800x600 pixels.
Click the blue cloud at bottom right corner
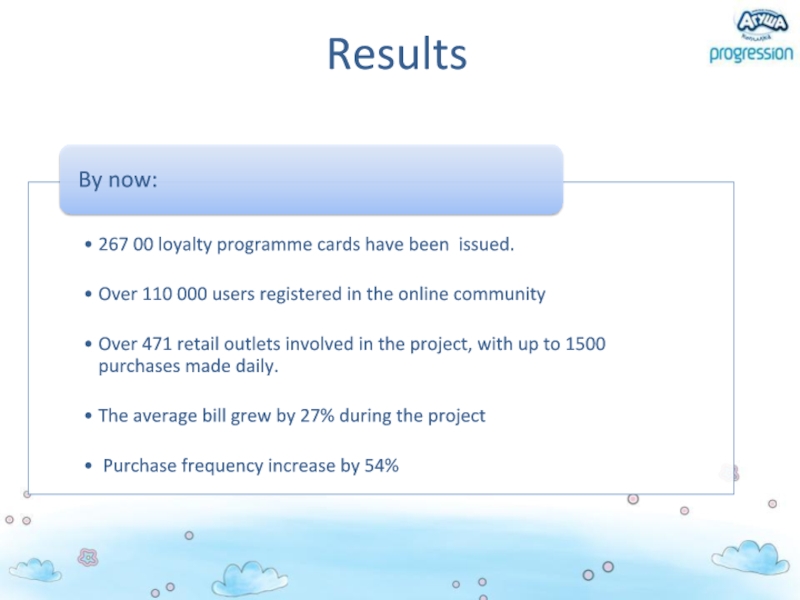(x=750, y=558)
